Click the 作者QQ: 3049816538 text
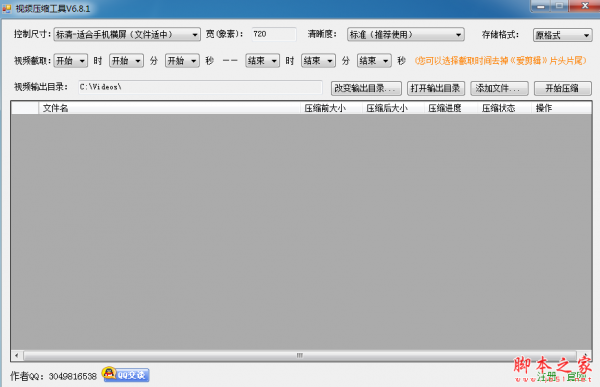600x387 pixels. pyautogui.click(x=53, y=376)
